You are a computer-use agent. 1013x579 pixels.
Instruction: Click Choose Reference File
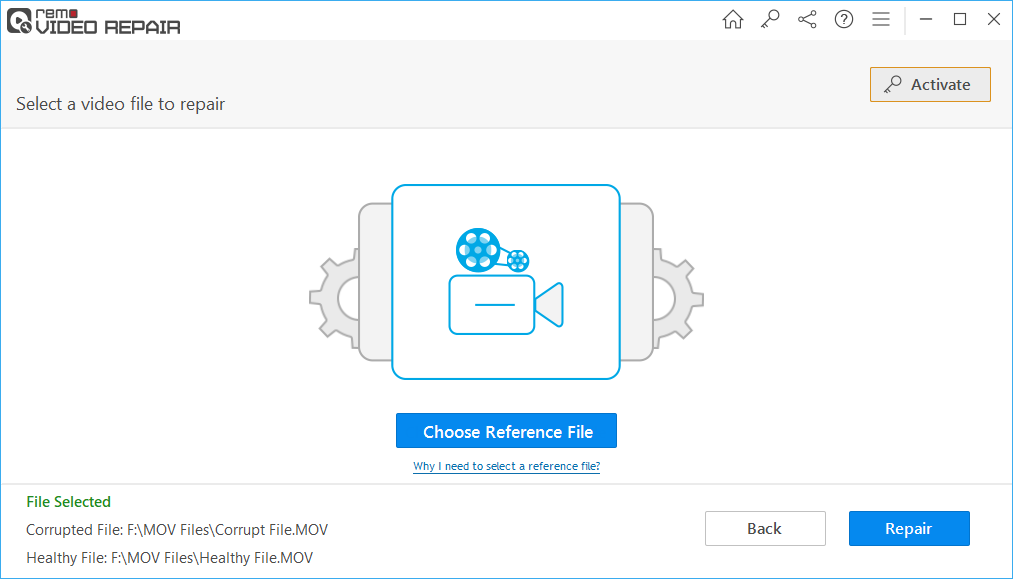click(x=506, y=430)
